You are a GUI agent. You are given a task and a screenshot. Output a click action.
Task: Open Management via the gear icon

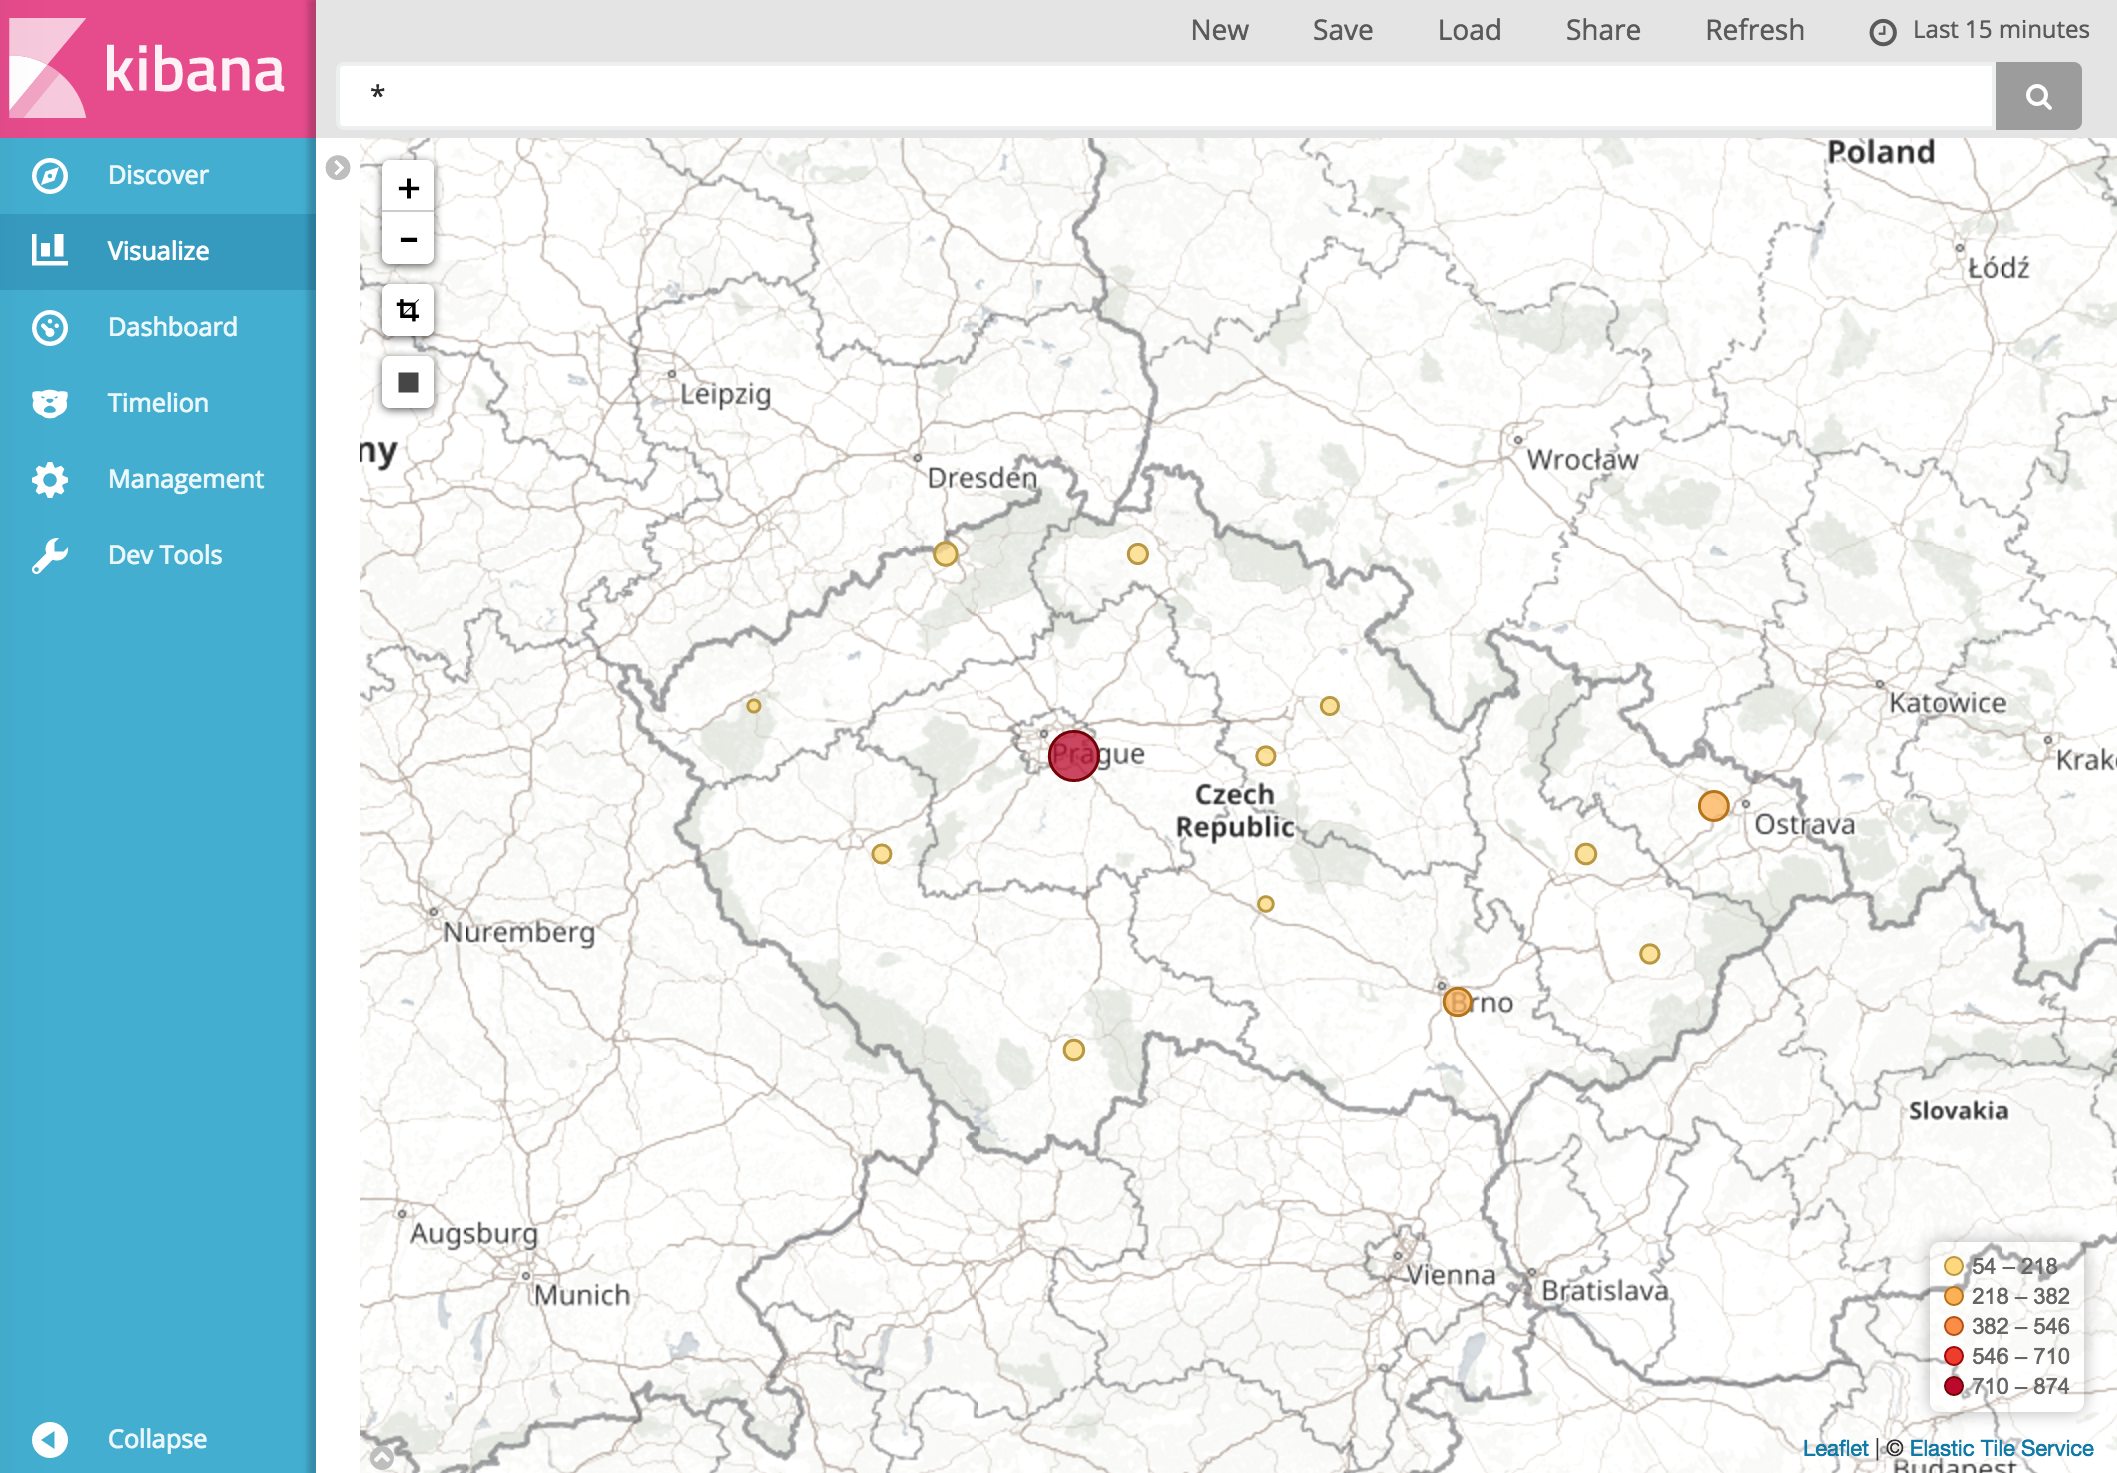point(50,479)
